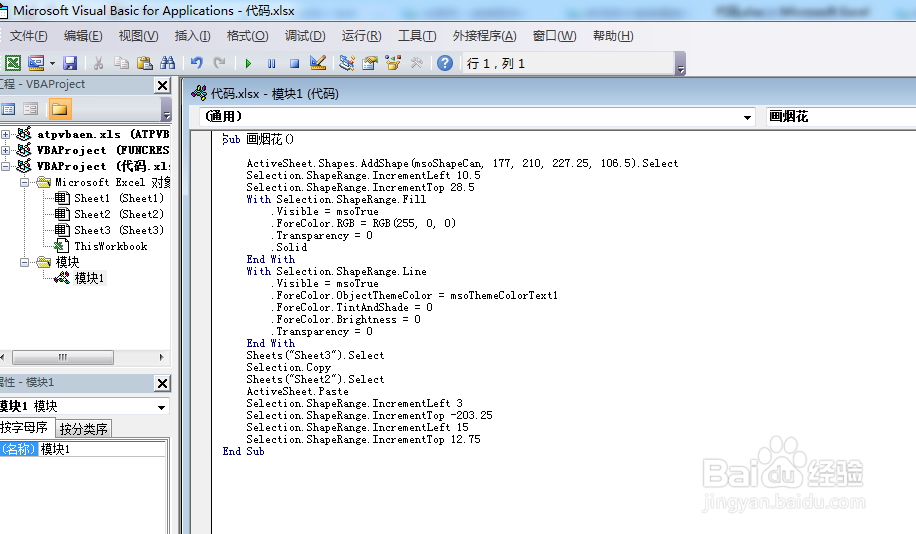Select Sheet3 (Sheet3) in project tree

[119, 230]
